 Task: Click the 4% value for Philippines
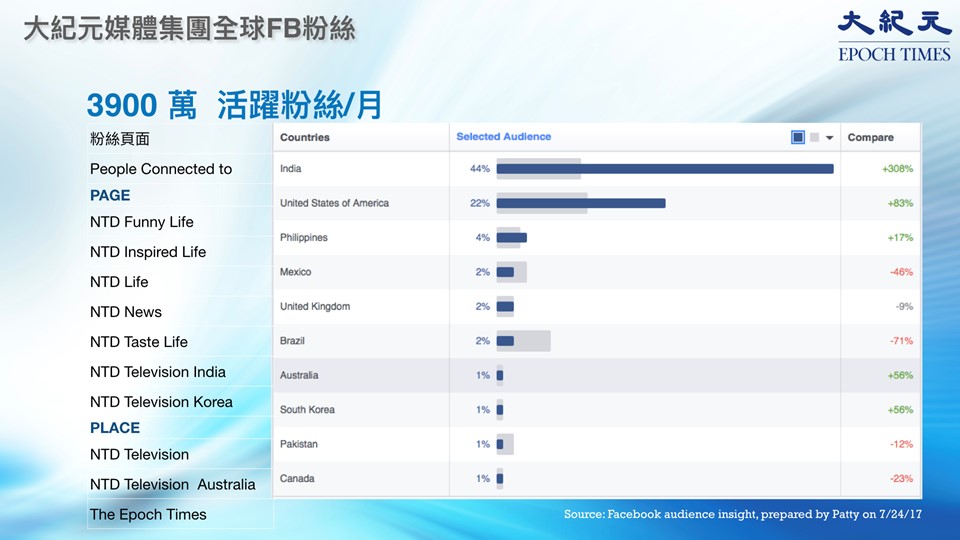(482, 237)
